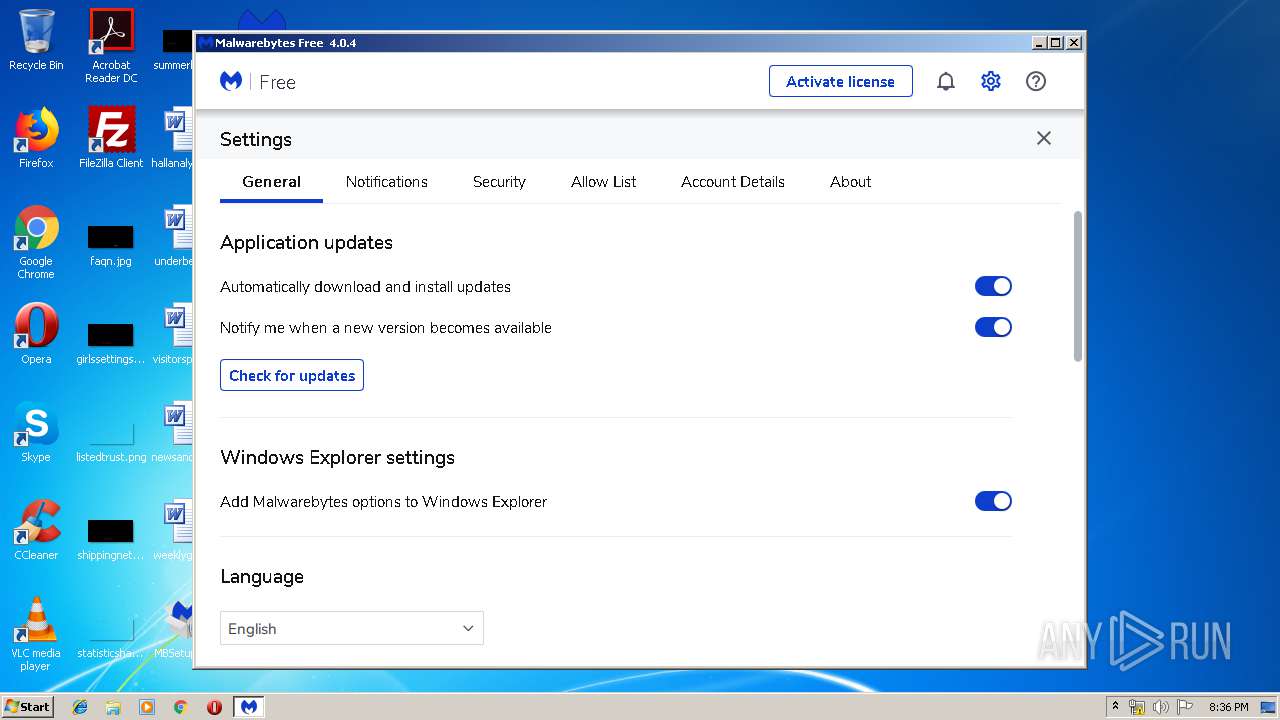Launch Acrobat Reader DC from the desktop

coord(111,45)
